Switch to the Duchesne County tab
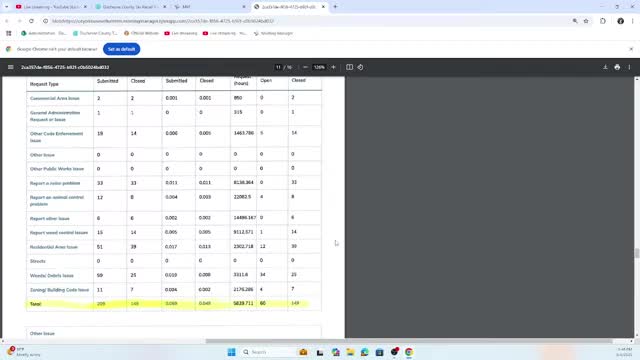Image resolution: width=640 pixels, height=360 pixels. pyautogui.click(x=131, y=7)
